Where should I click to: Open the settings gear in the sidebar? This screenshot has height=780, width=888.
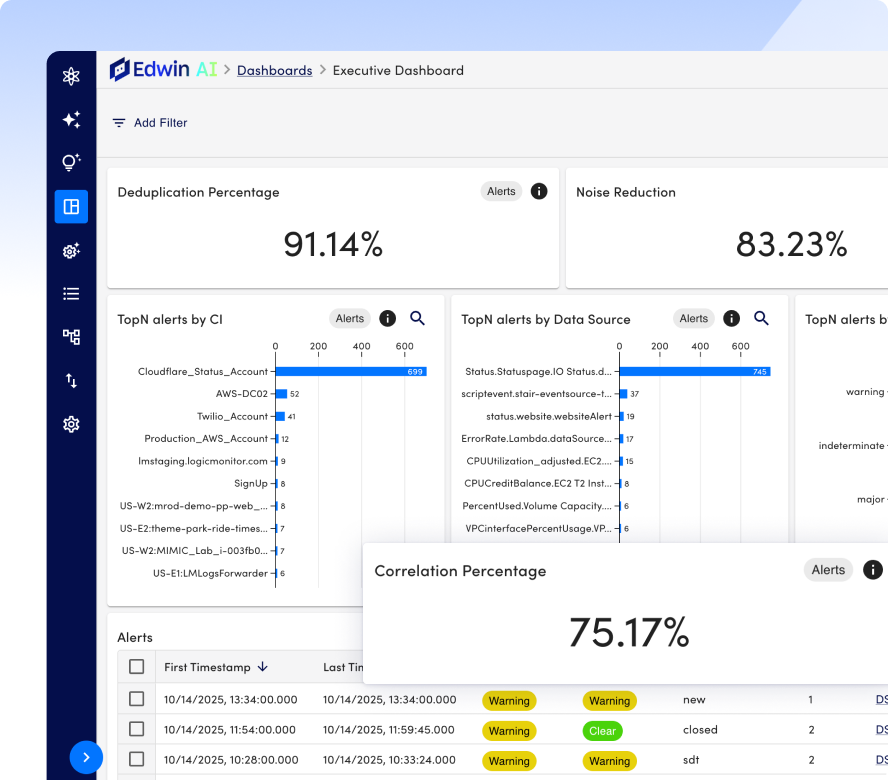(71, 424)
